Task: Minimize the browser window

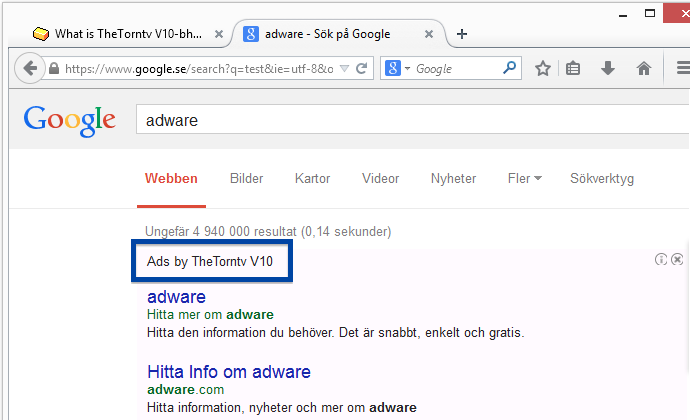Action: 623,15
